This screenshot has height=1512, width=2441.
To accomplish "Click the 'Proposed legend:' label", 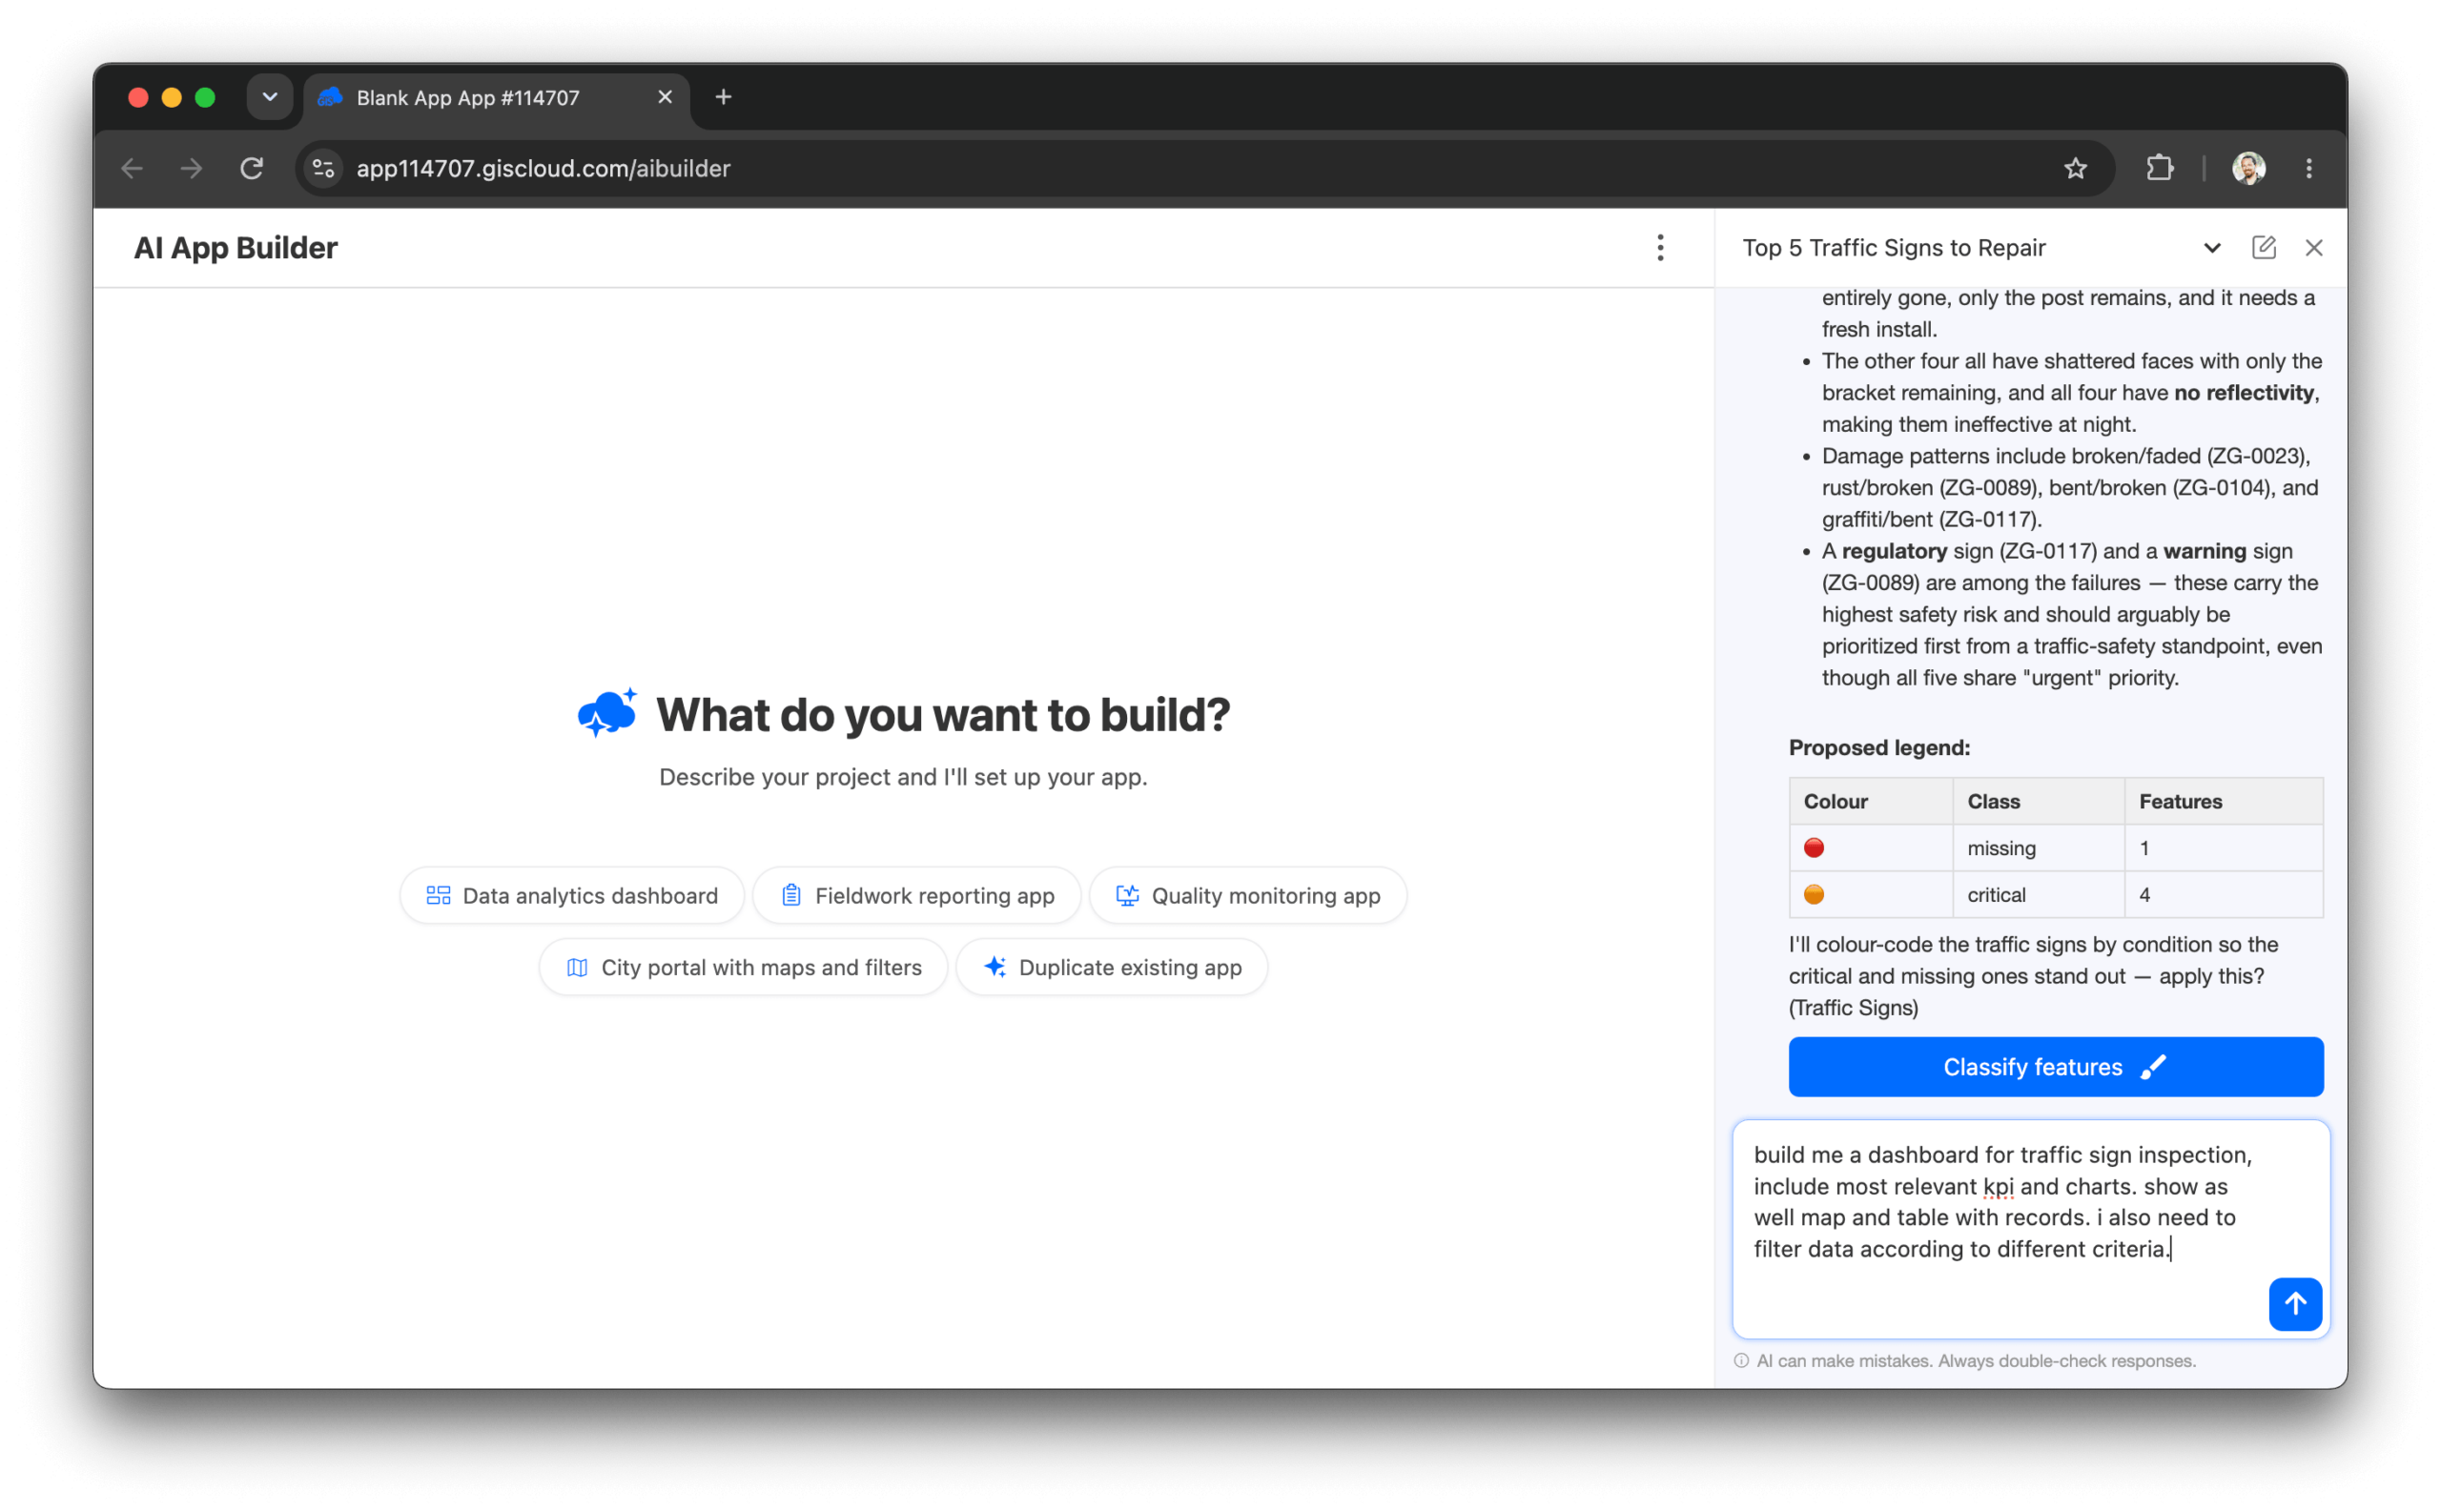I will tap(1879, 747).
